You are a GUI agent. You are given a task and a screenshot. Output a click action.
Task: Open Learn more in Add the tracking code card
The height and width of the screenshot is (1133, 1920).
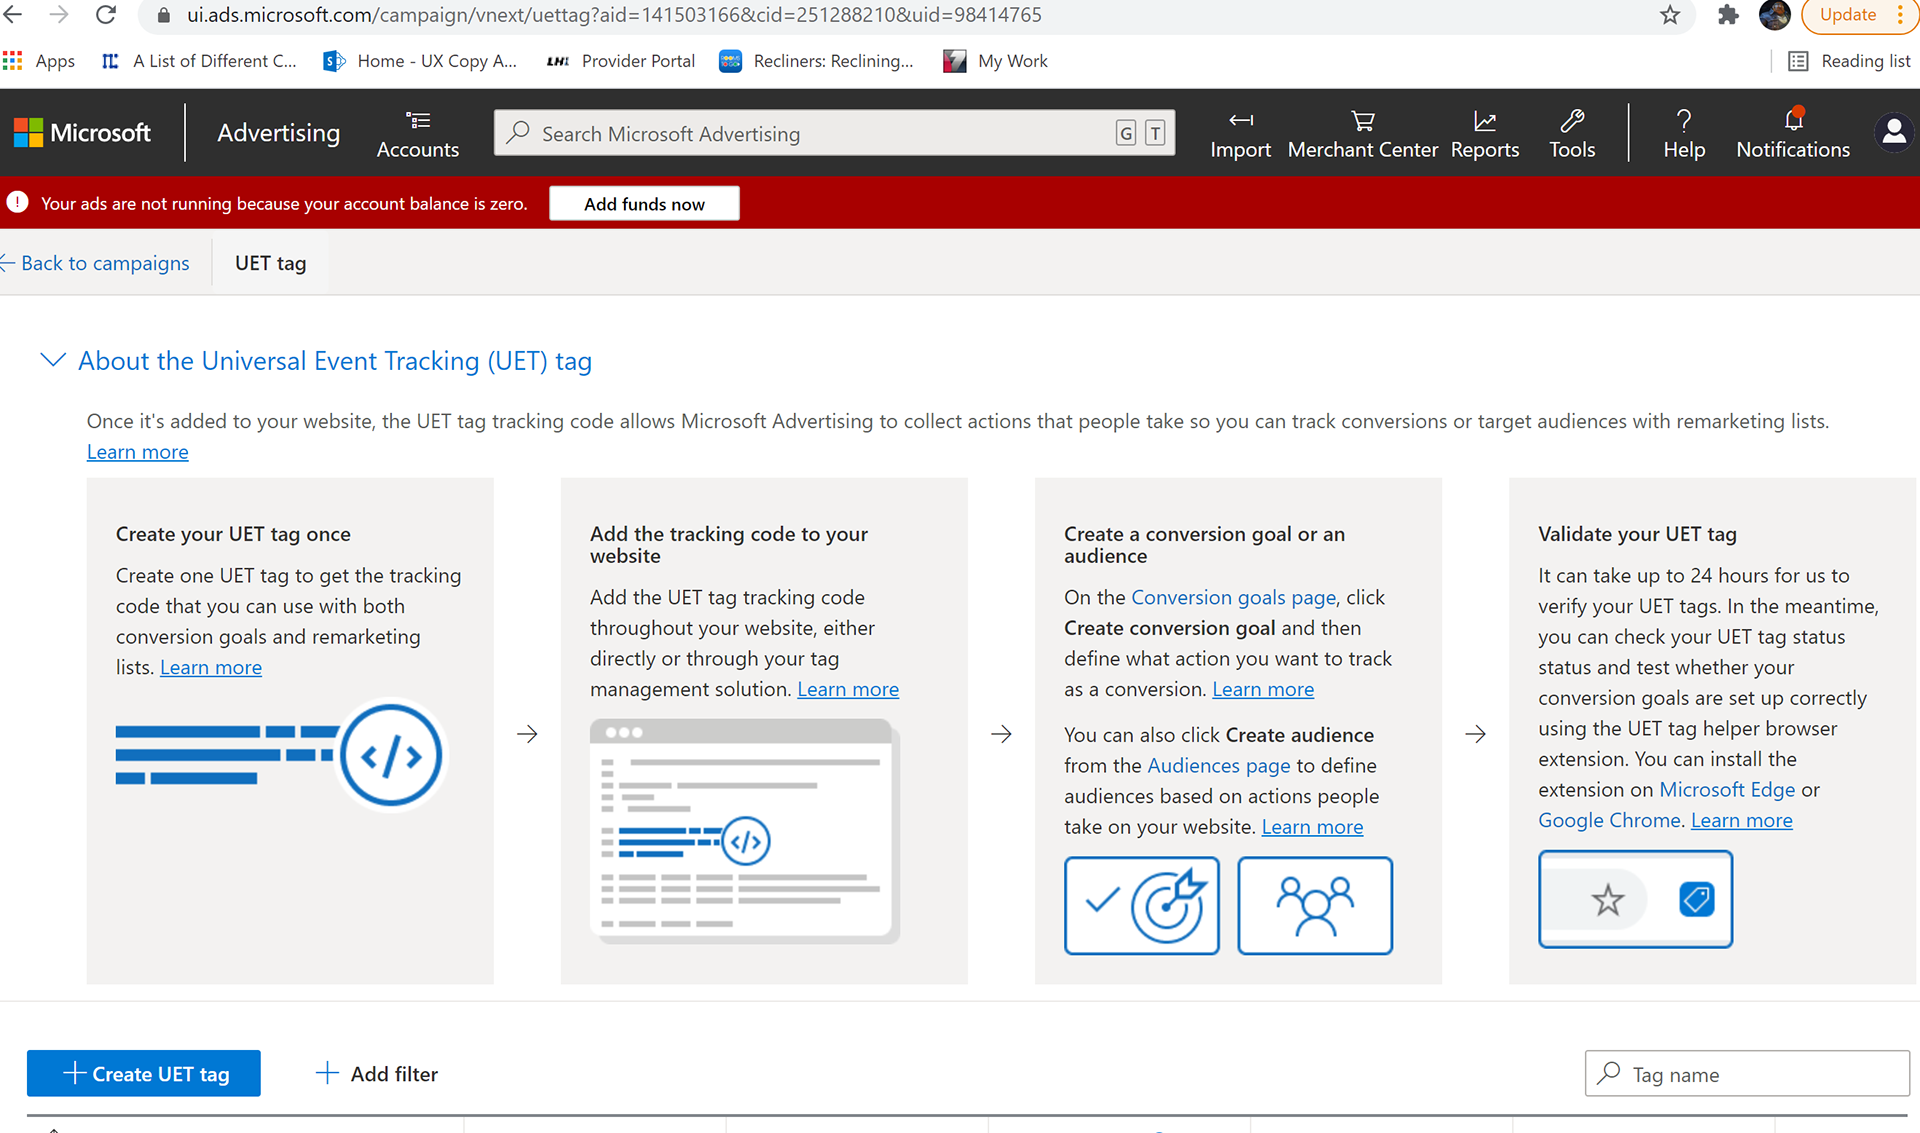pos(848,689)
